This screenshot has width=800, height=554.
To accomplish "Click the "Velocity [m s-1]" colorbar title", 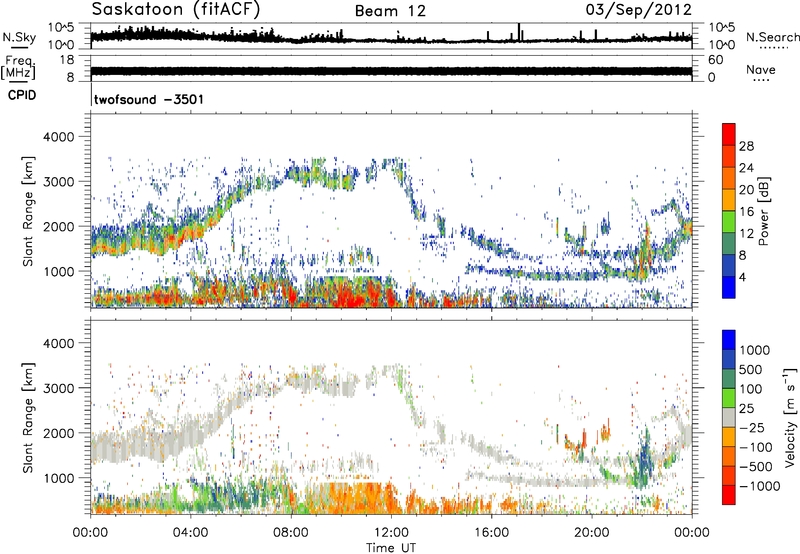I will click(790, 418).
